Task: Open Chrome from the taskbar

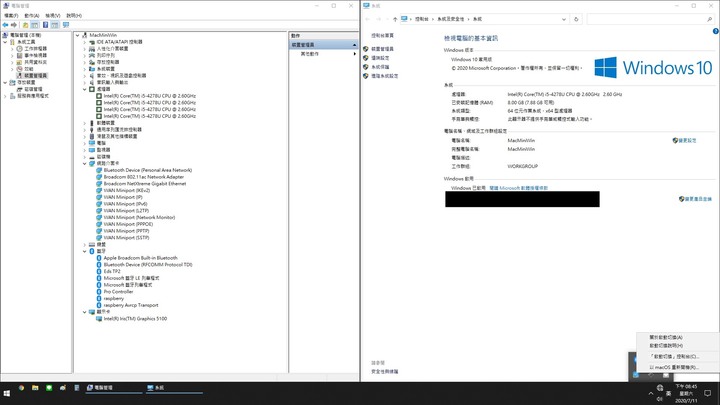Action: (x=21, y=388)
